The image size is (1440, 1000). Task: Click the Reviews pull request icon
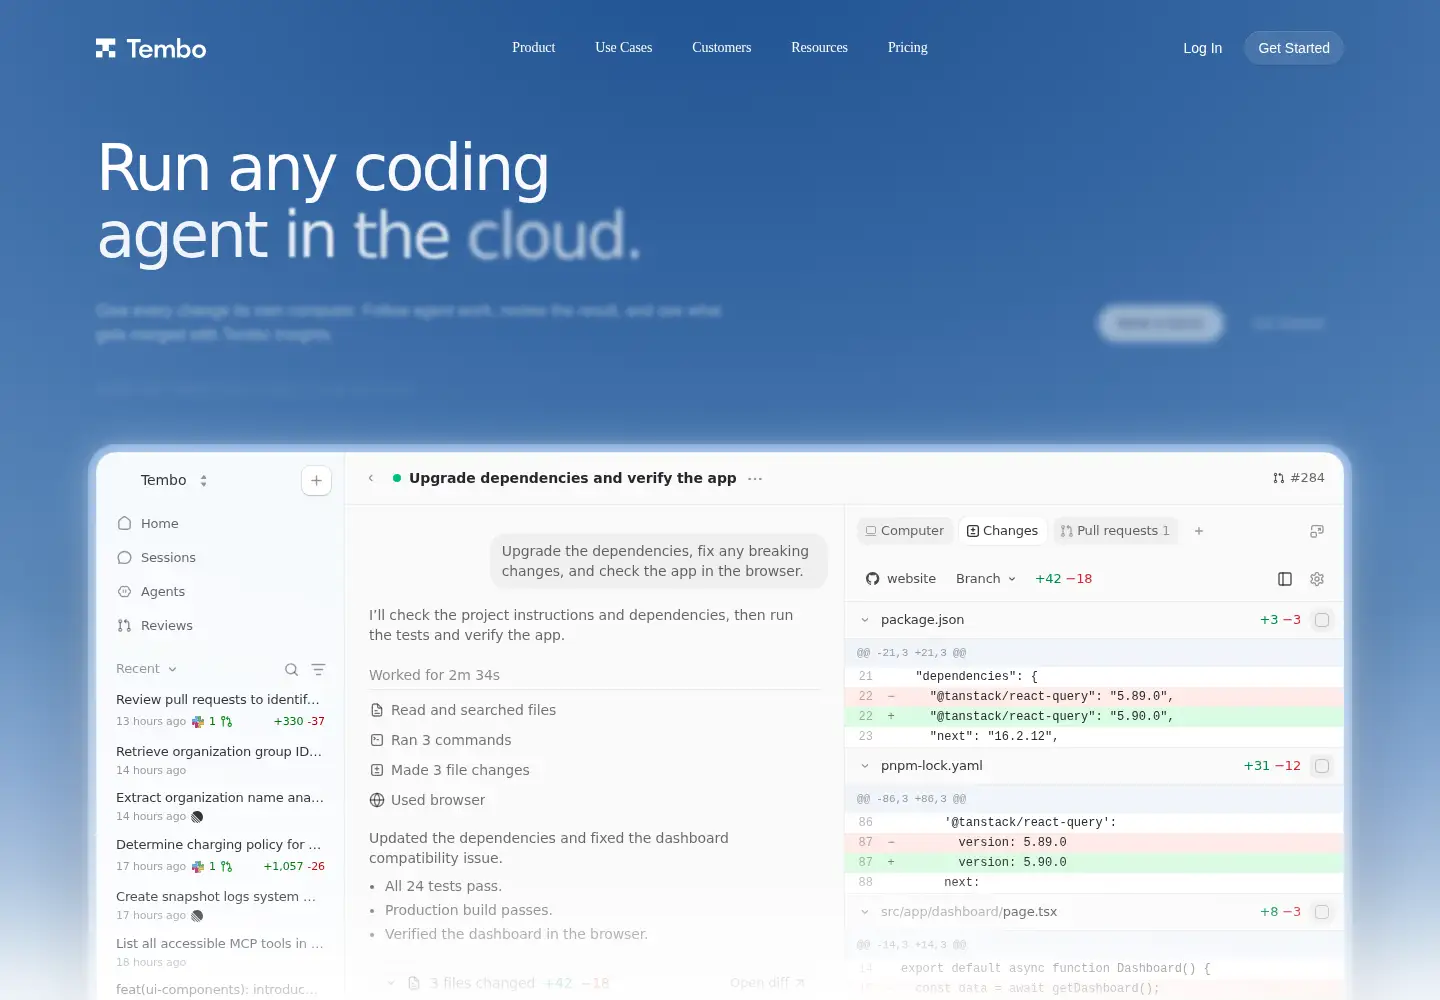click(125, 625)
